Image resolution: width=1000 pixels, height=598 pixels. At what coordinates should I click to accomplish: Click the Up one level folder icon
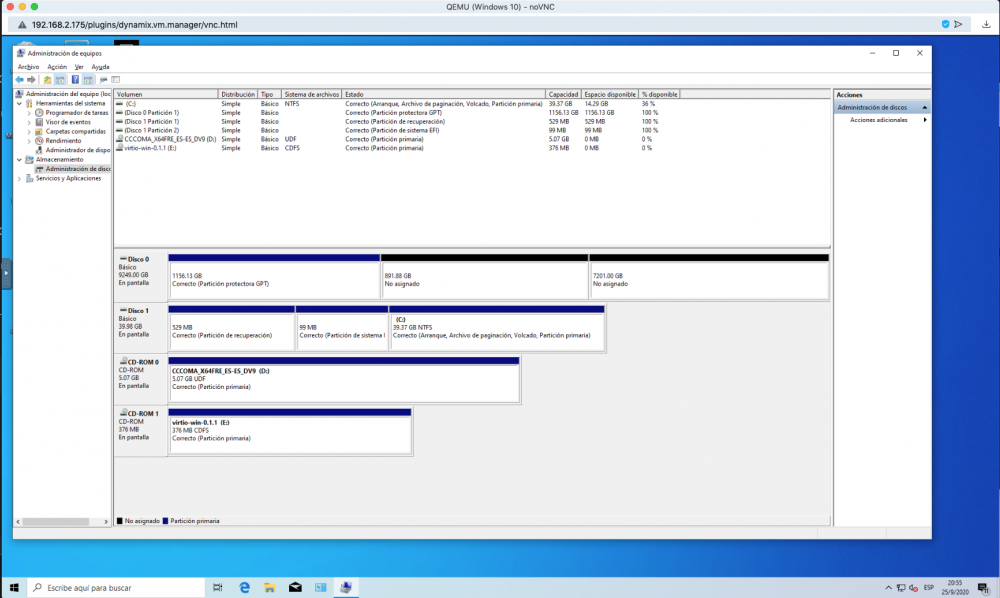point(47,80)
